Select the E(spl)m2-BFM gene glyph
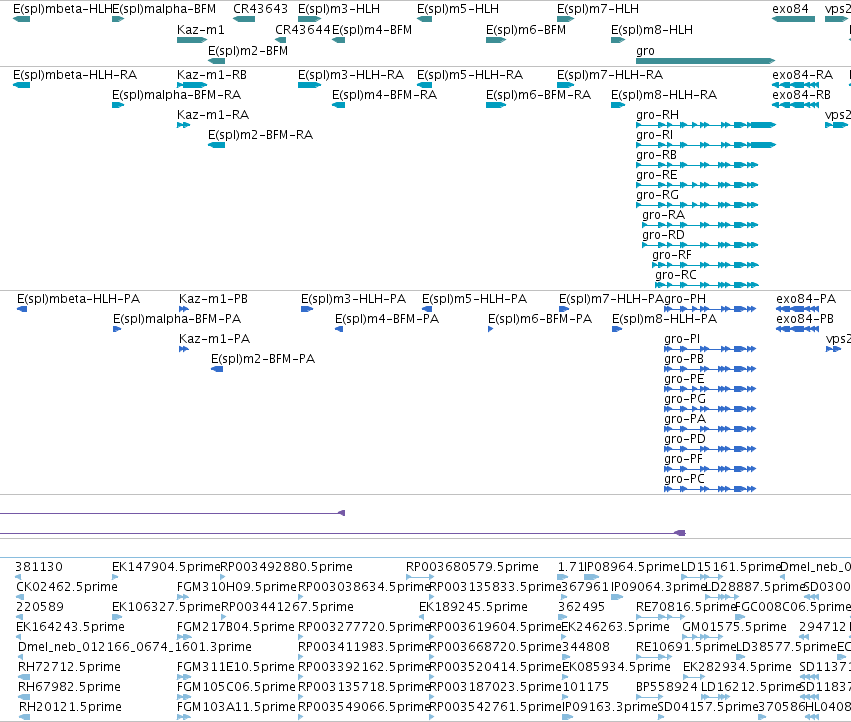The width and height of the screenshot is (851, 722). coord(217,61)
